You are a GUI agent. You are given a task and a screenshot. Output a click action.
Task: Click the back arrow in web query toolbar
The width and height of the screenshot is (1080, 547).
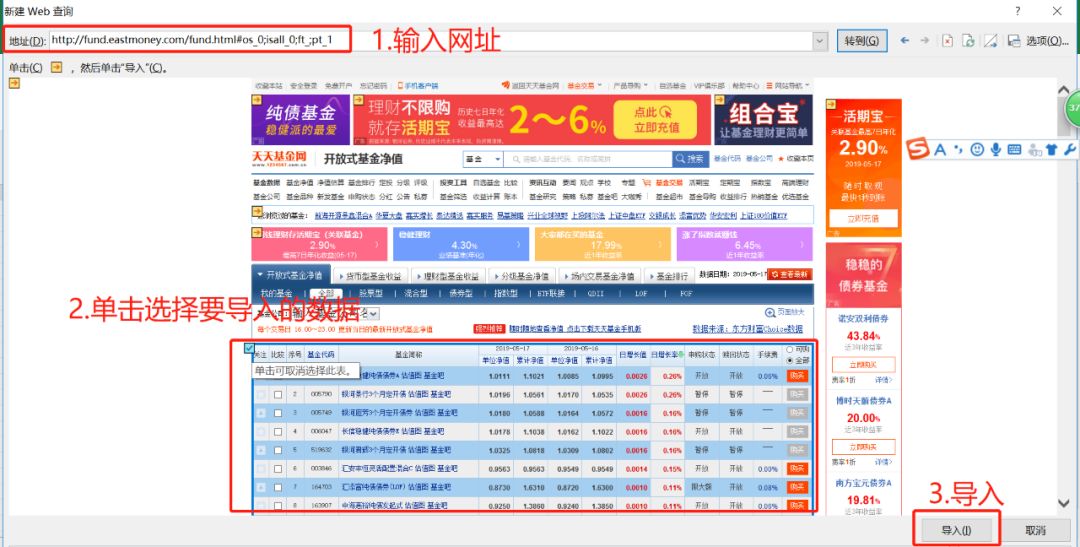pyautogui.click(x=905, y=41)
